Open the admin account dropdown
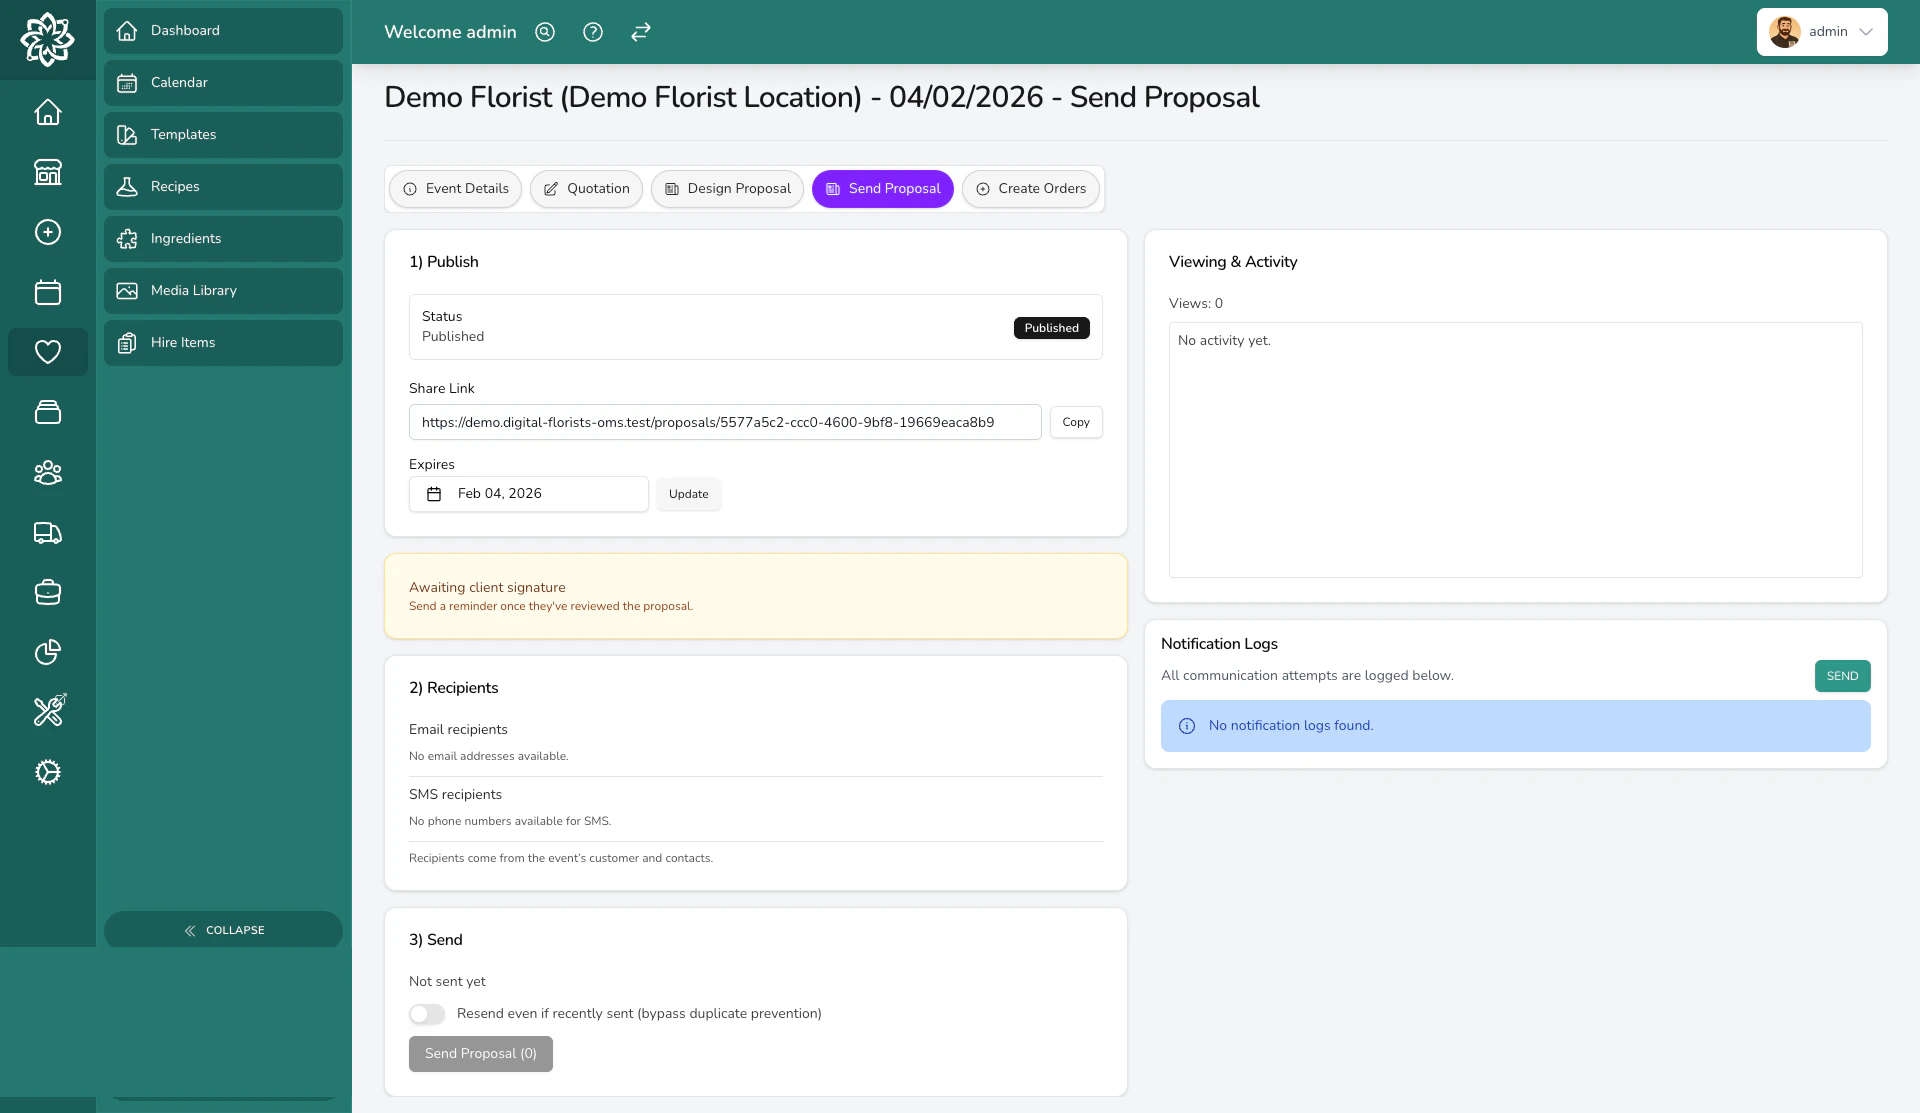Screen dimensions: 1920x1113 1822,31
